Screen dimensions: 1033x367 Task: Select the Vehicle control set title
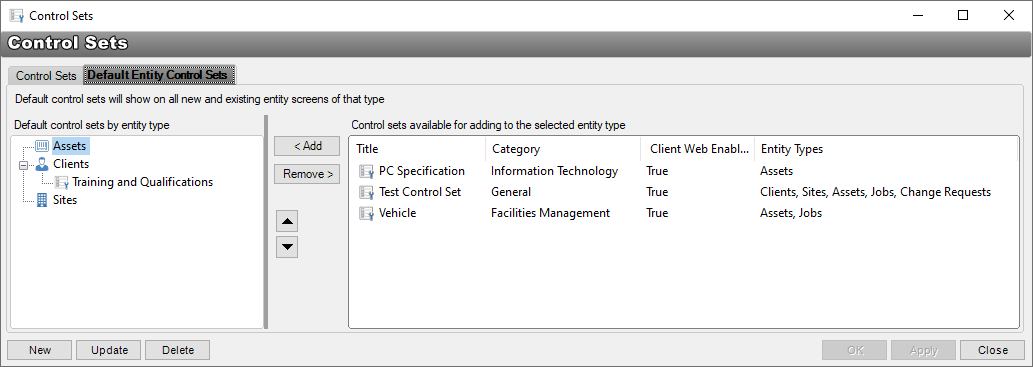coord(397,213)
